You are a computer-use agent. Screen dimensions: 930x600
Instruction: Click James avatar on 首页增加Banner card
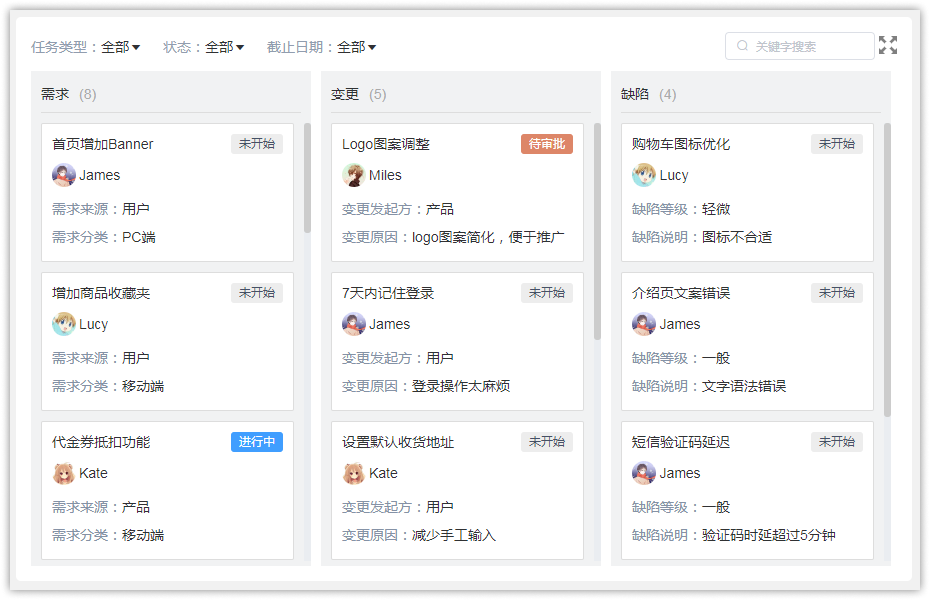pyautogui.click(x=63, y=175)
